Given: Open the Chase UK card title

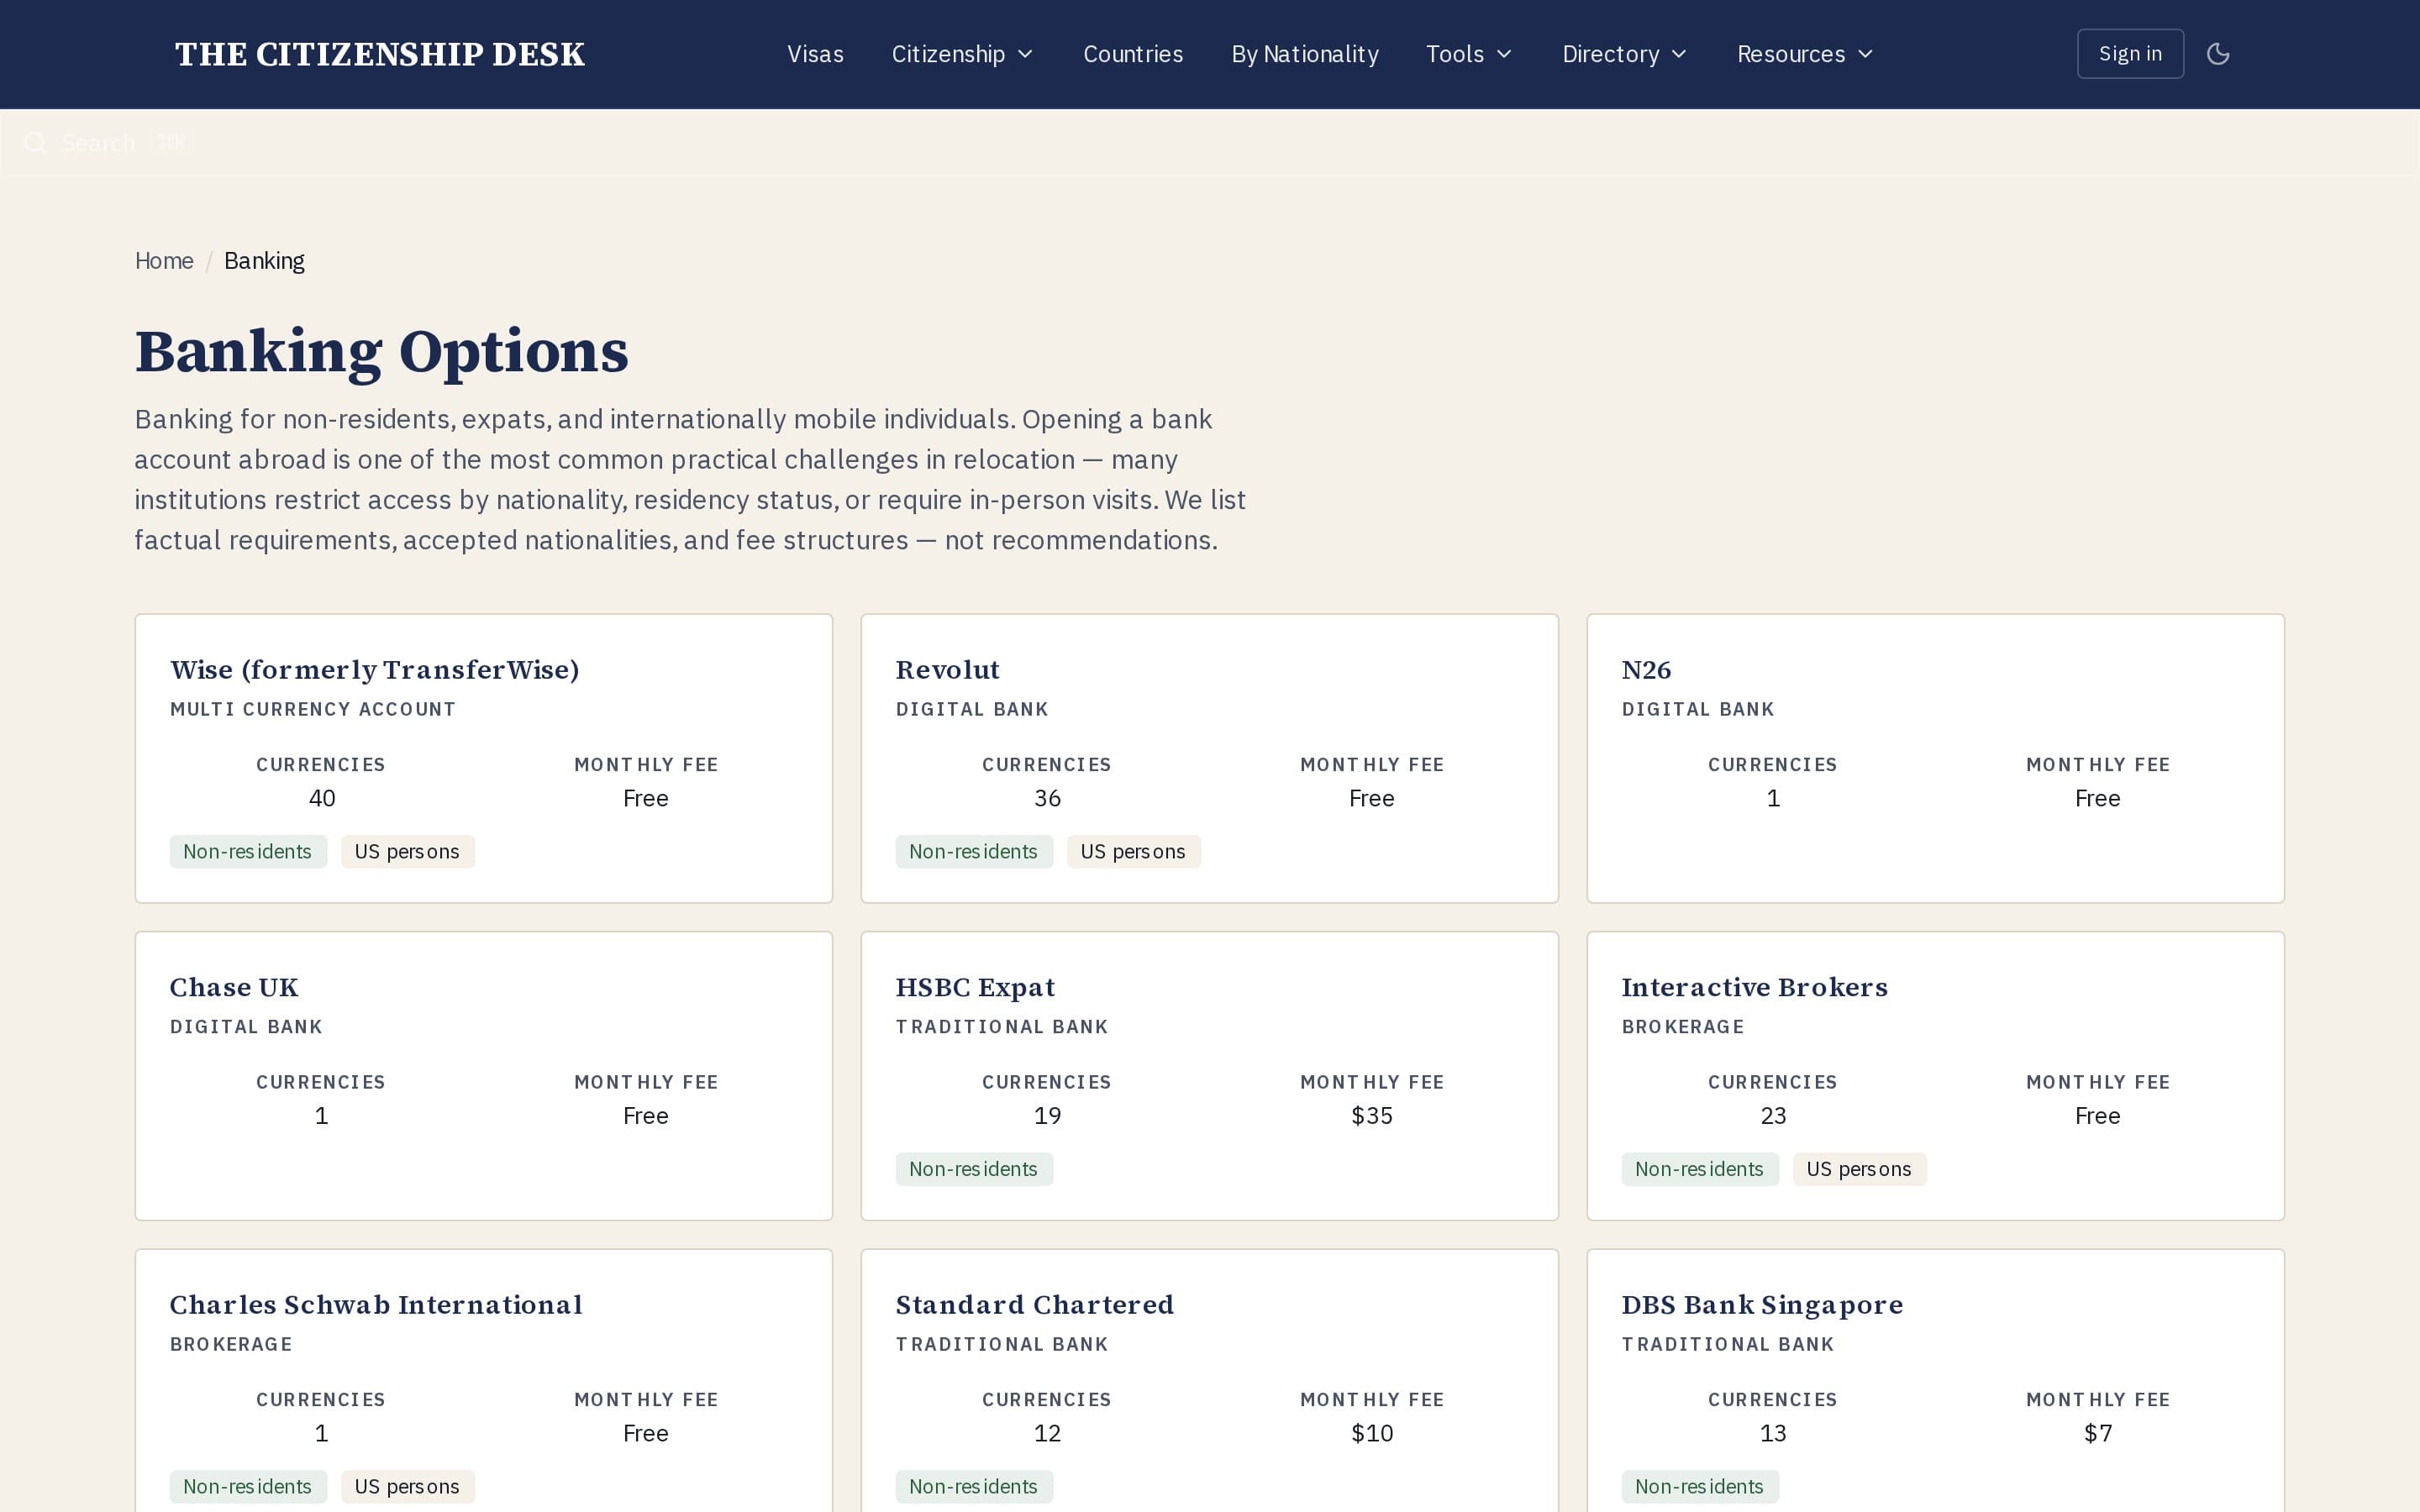Looking at the screenshot, I should (x=234, y=987).
